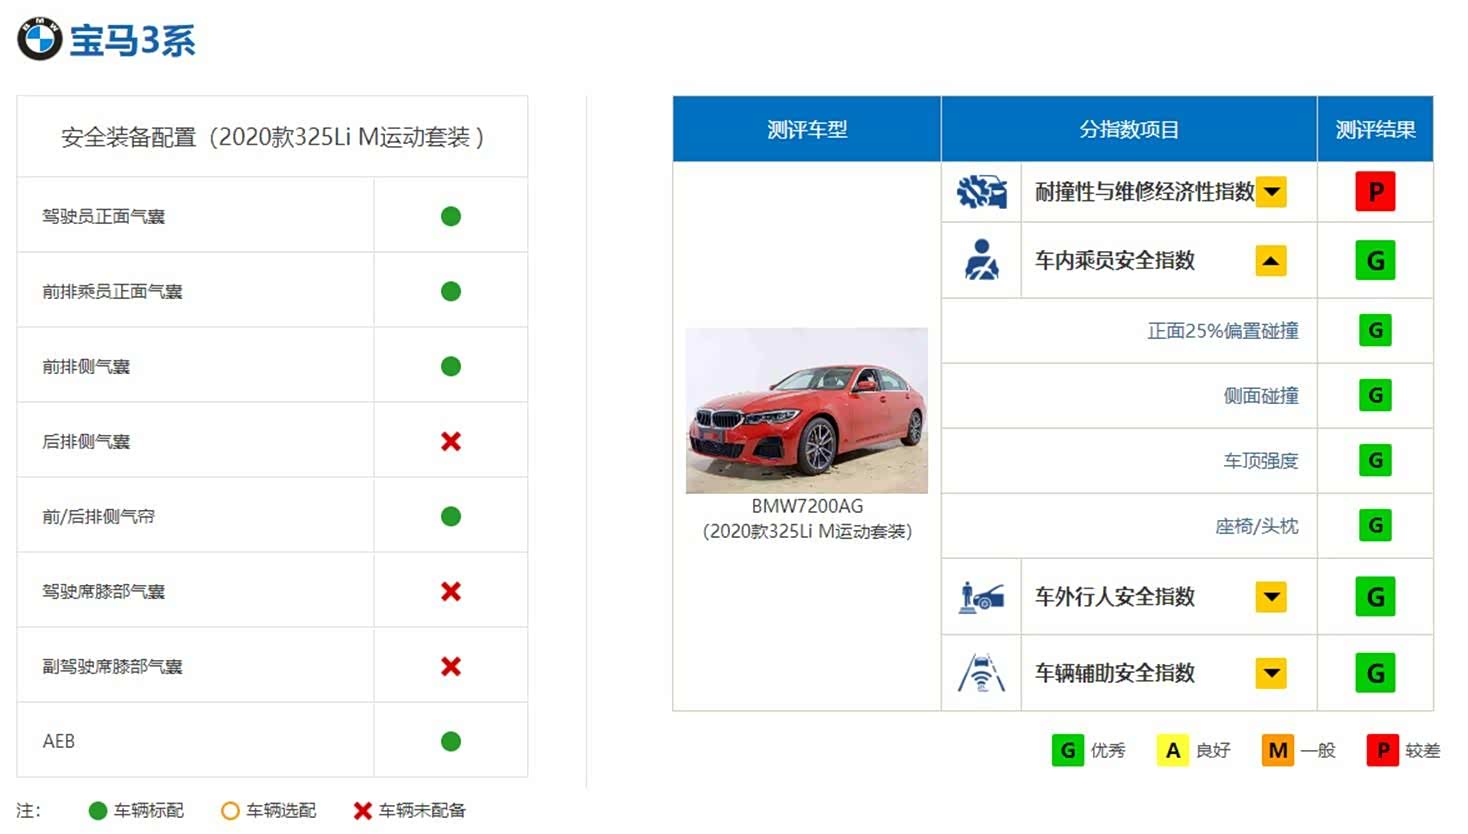
Task: Click the orange M 一般 legend badge
Action: (1278, 750)
